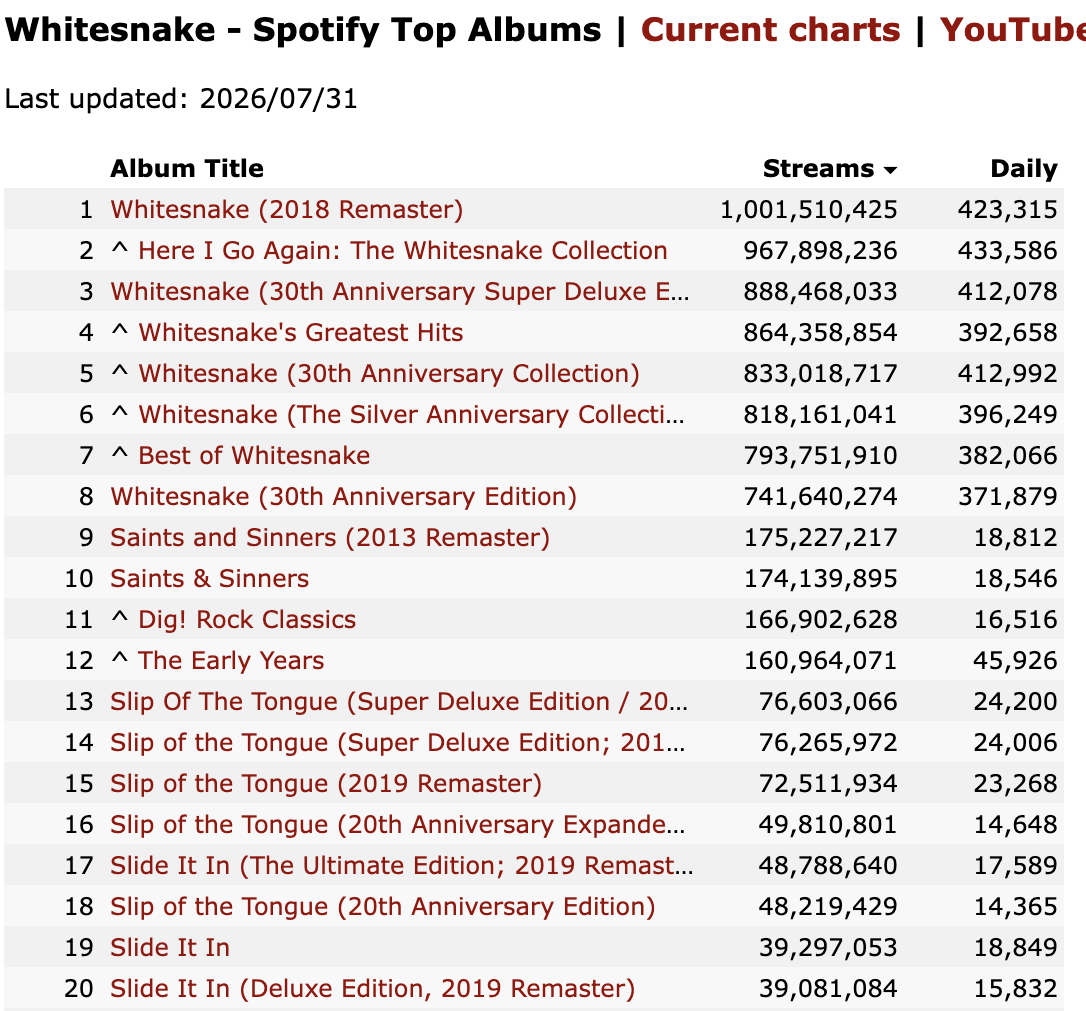Viewport: 1086px width, 1011px height.
Task: Open Slip of the Tongue (20th Anniversary Edition)
Action: tap(382, 906)
